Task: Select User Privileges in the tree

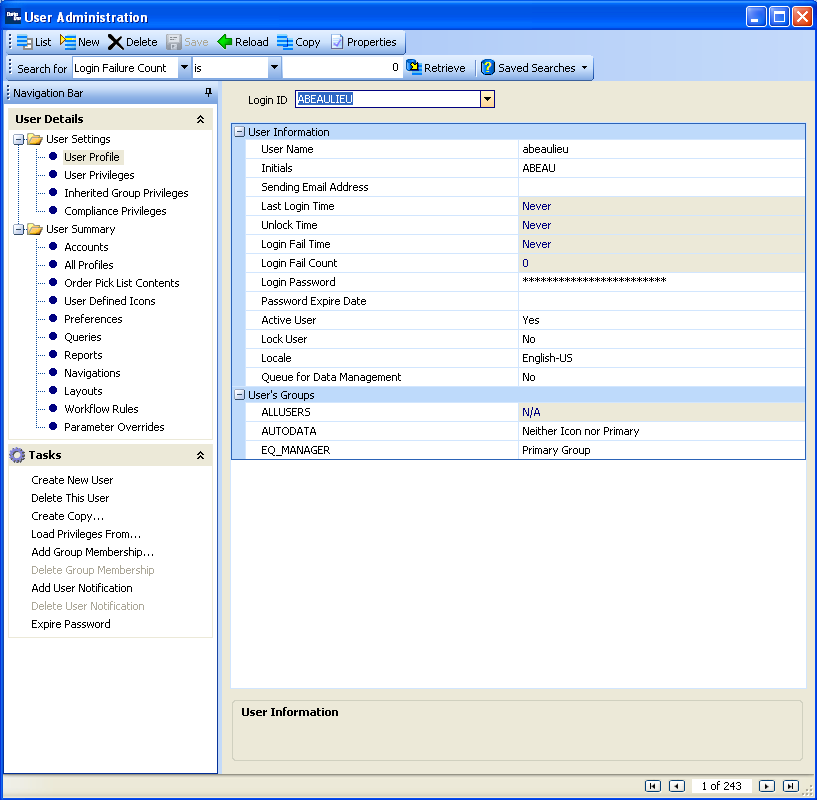Action: click(x=99, y=175)
